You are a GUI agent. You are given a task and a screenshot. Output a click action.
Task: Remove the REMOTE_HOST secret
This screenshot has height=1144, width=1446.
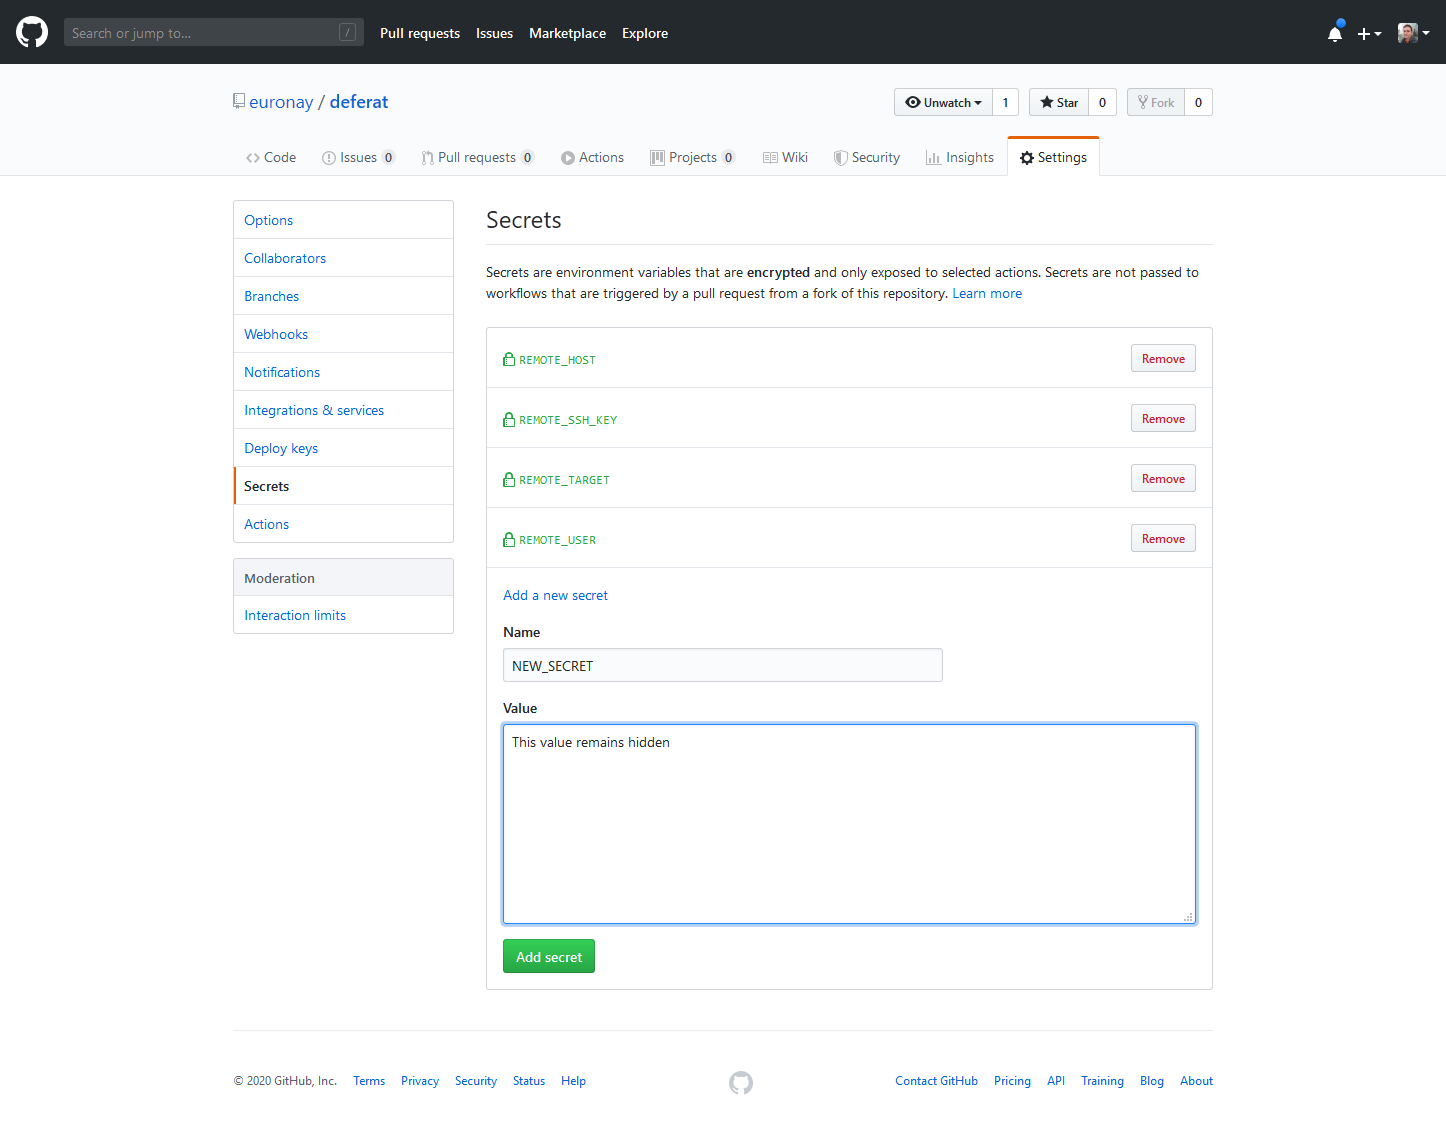pos(1163,358)
